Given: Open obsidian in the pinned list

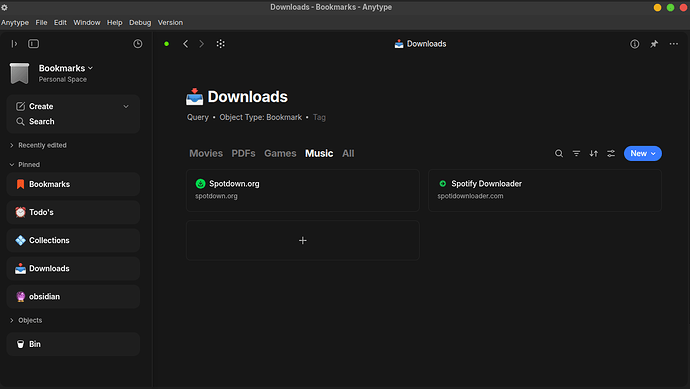Looking at the screenshot, I should 73,297.
